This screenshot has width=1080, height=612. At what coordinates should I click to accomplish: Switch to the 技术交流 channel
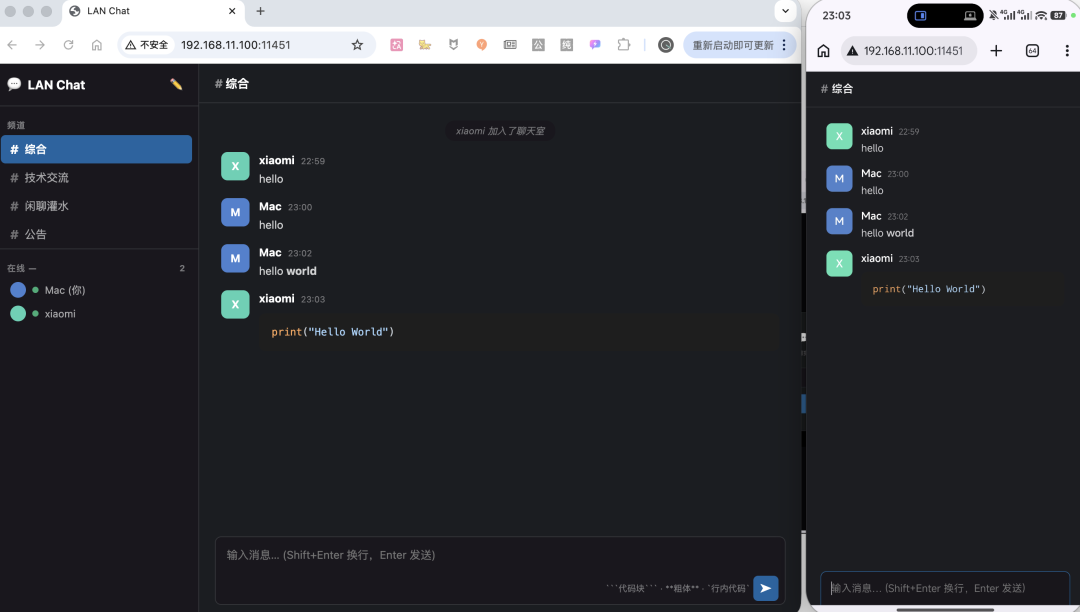click(x=96, y=178)
